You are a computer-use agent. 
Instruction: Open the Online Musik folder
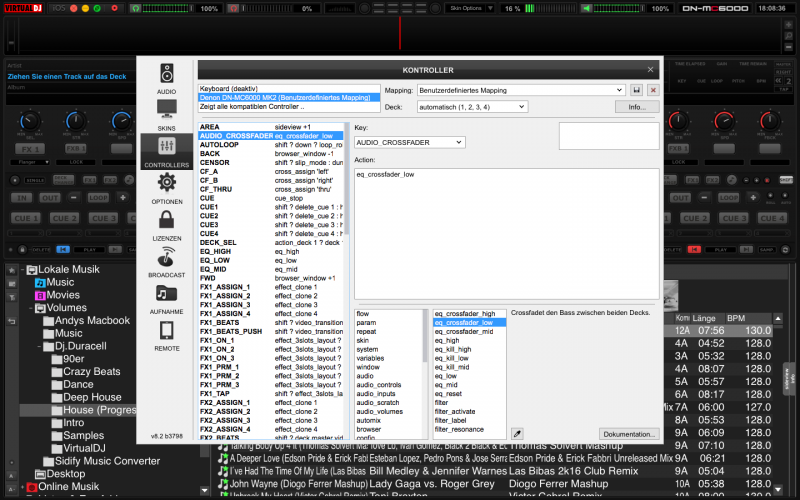(63, 486)
